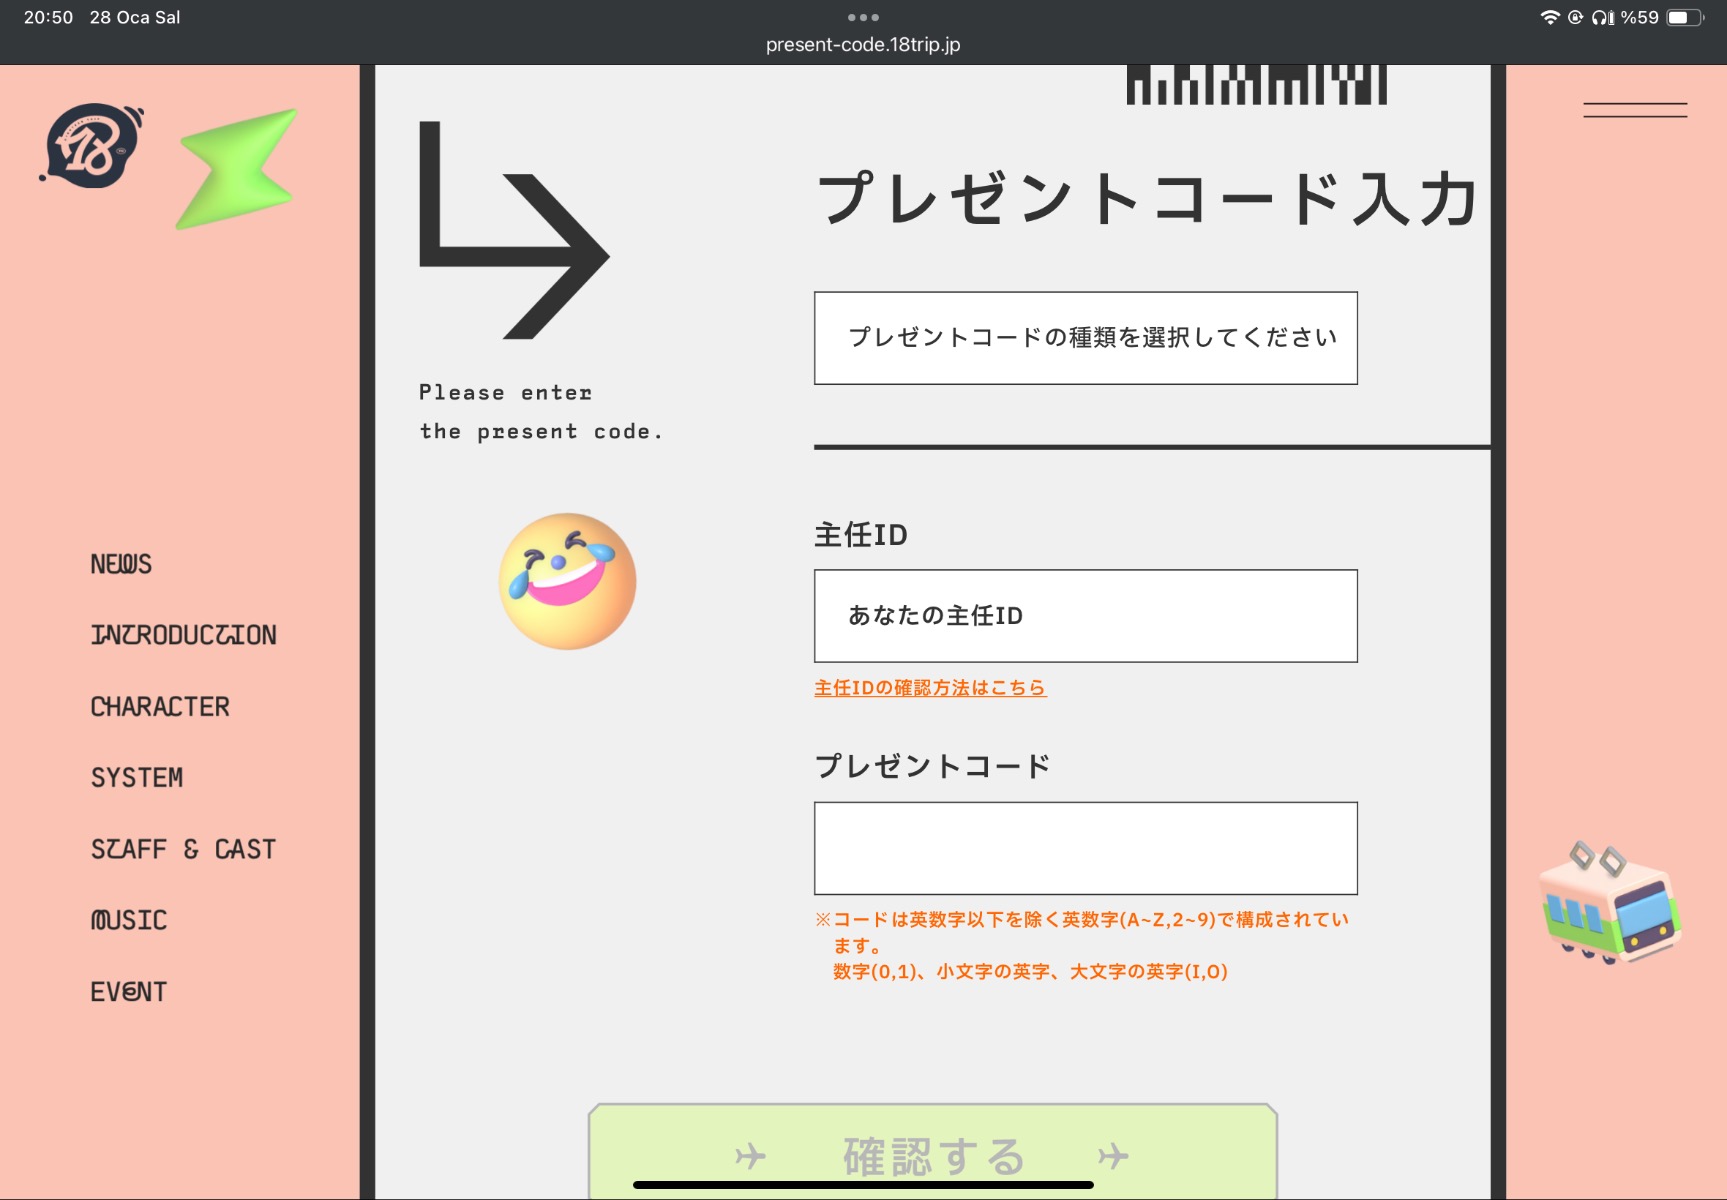The width and height of the screenshot is (1727, 1200).
Task: Focus the プレゼントコード input field
Action: [1086, 848]
